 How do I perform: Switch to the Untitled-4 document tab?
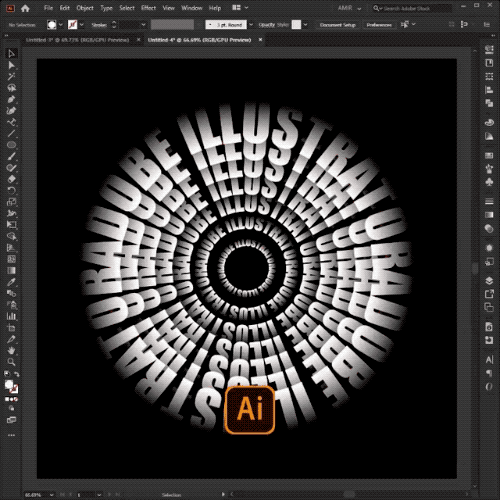(x=199, y=40)
